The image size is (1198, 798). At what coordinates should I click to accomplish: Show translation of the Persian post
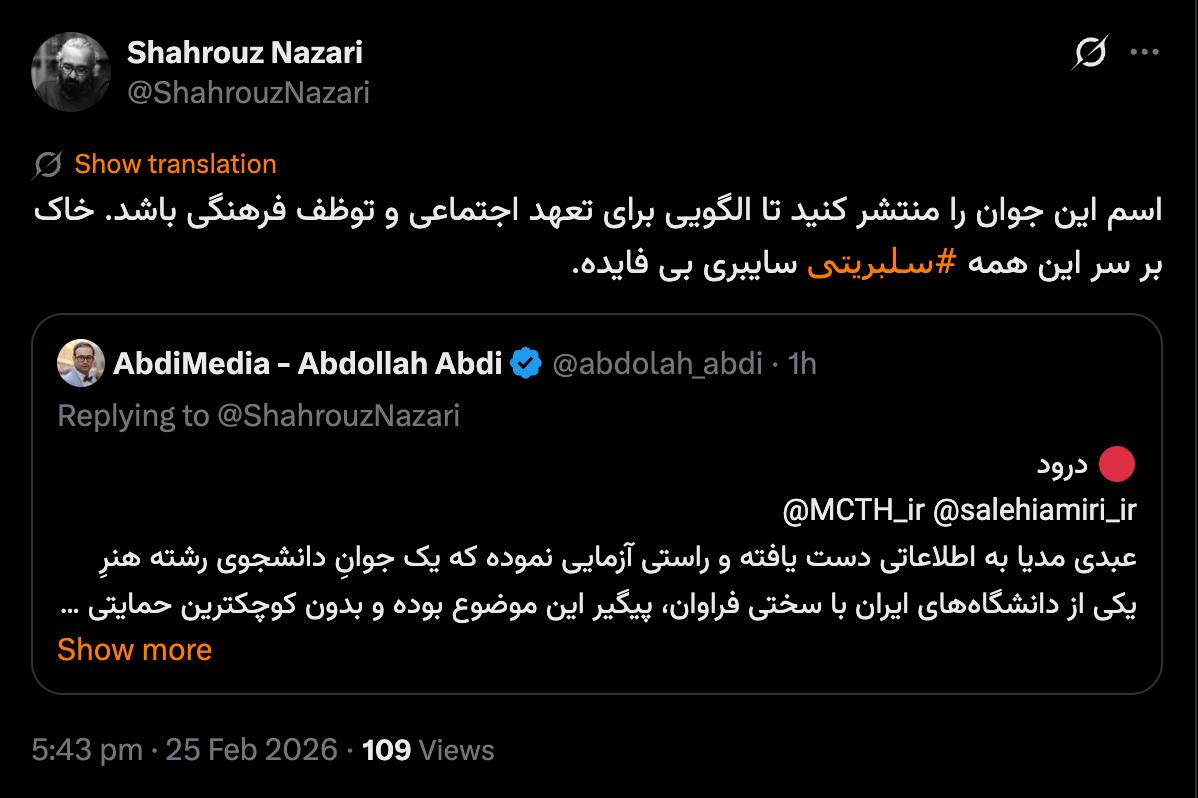pos(175,164)
